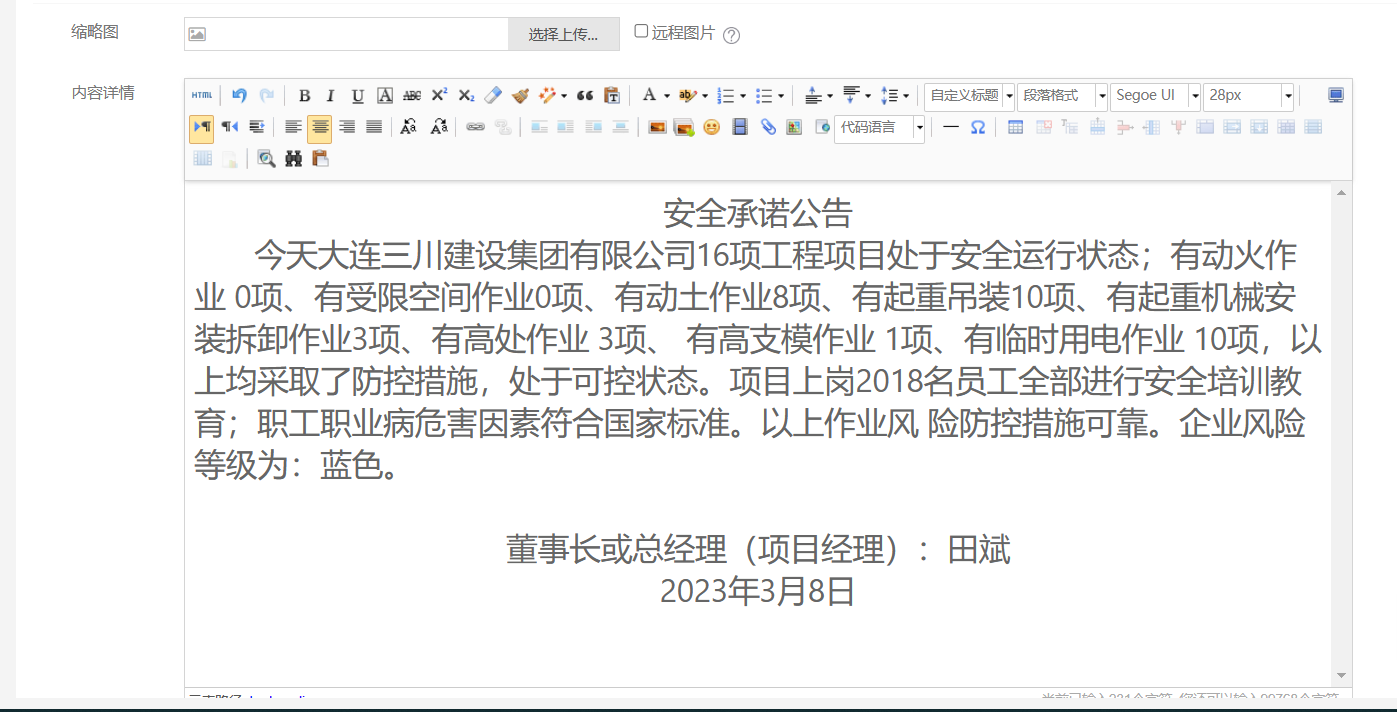Click the 2023年3月8日 date line
Image resolution: width=1397 pixels, height=712 pixels.
pyautogui.click(x=758, y=592)
